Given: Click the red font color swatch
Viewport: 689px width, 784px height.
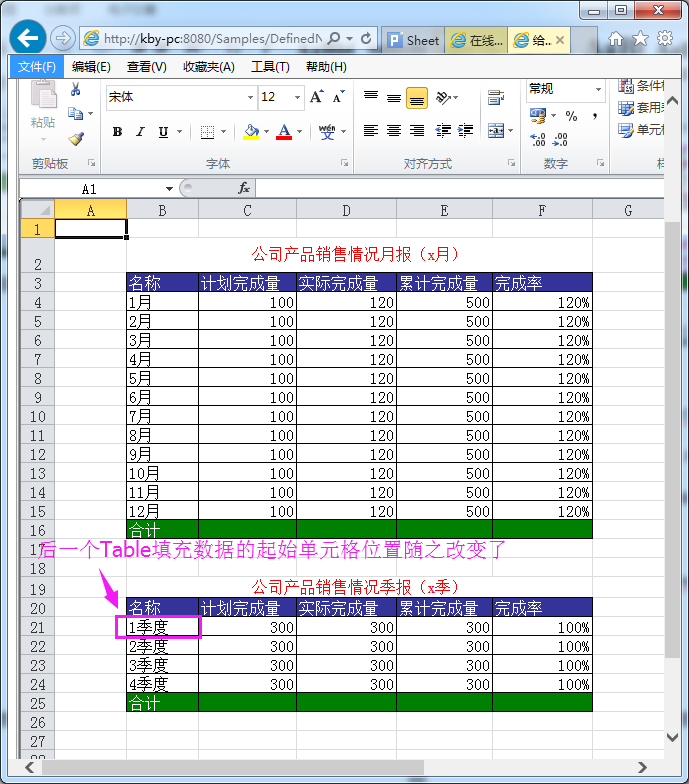Looking at the screenshot, I should pyautogui.click(x=284, y=132).
